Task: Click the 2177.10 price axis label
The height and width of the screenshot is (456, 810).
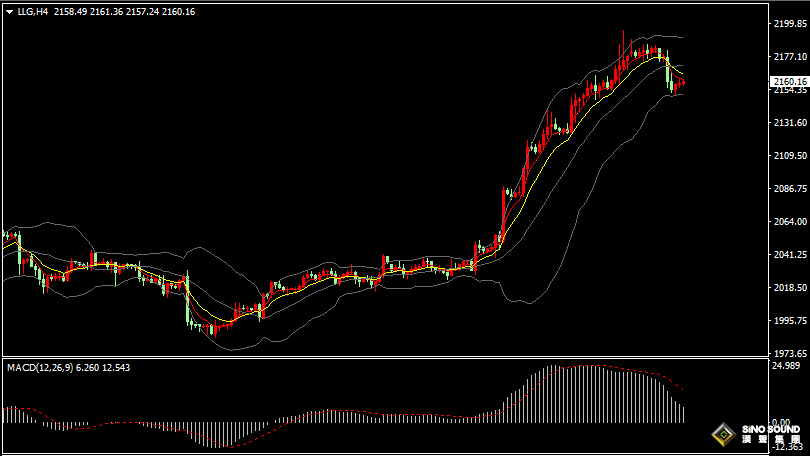Action: [x=789, y=57]
